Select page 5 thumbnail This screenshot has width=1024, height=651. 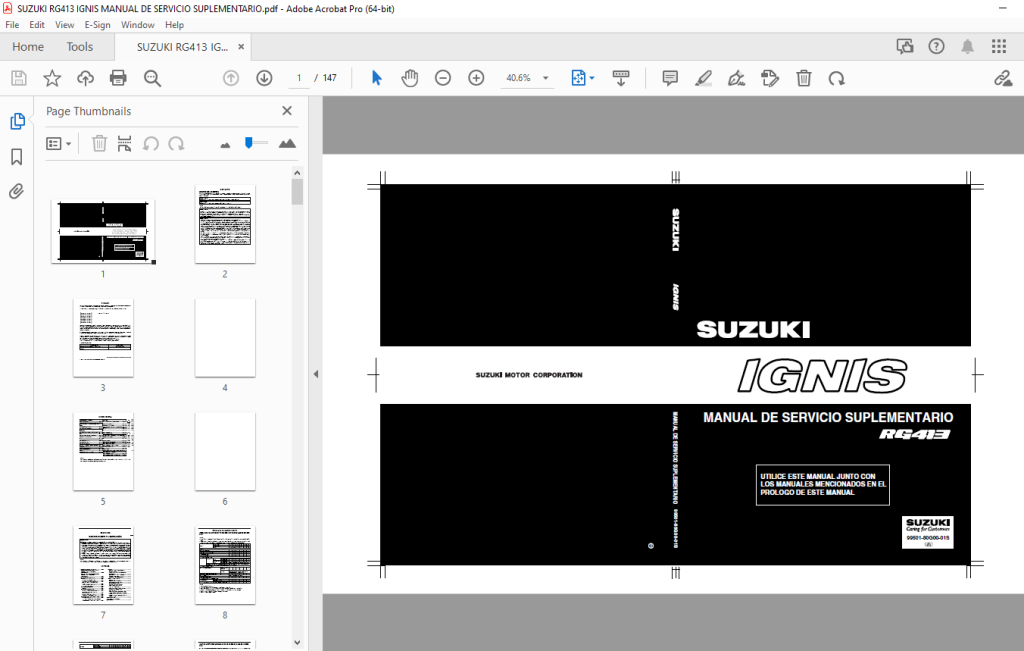point(103,451)
